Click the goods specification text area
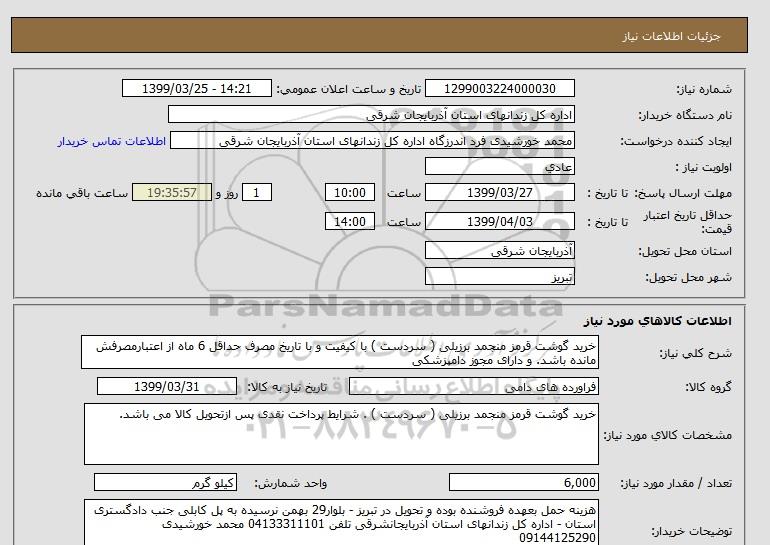 click(x=341, y=434)
